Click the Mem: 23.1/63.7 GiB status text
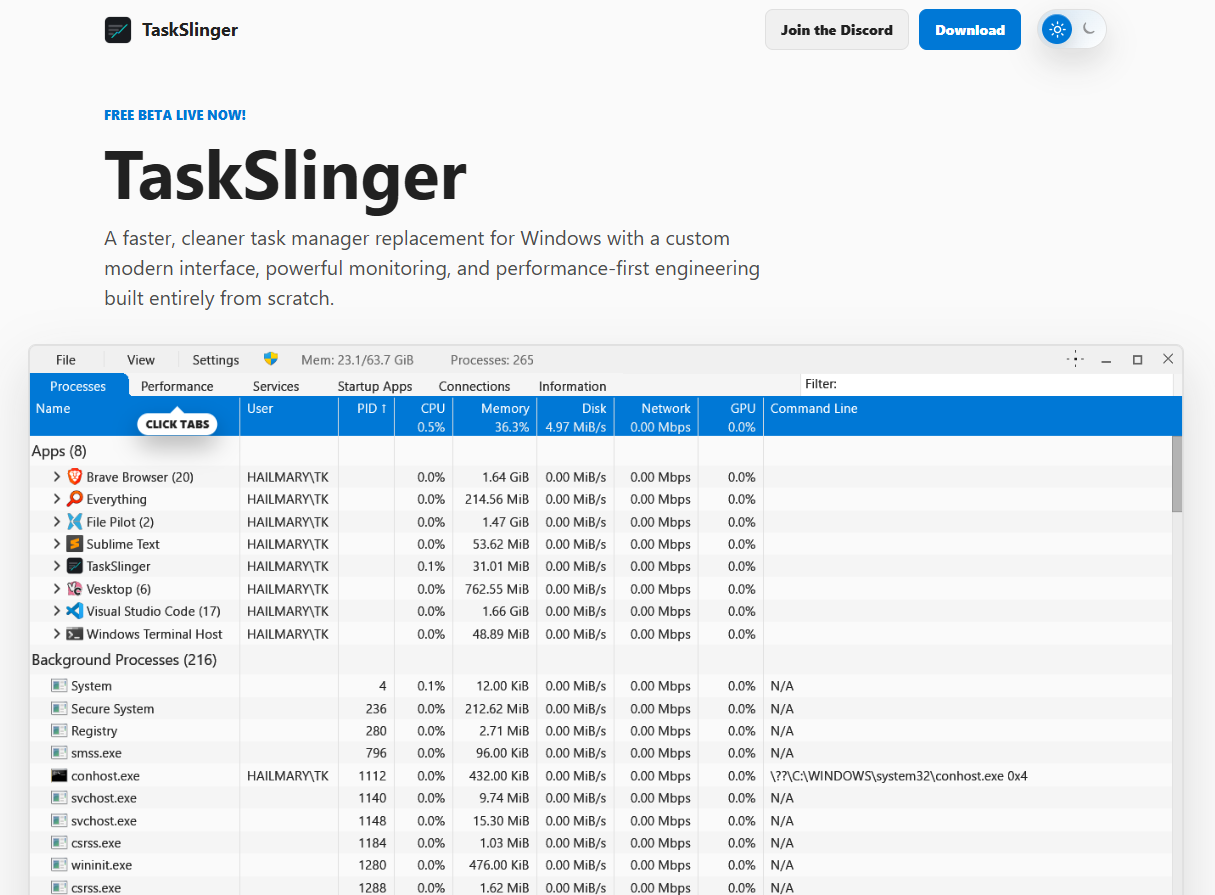 click(357, 360)
